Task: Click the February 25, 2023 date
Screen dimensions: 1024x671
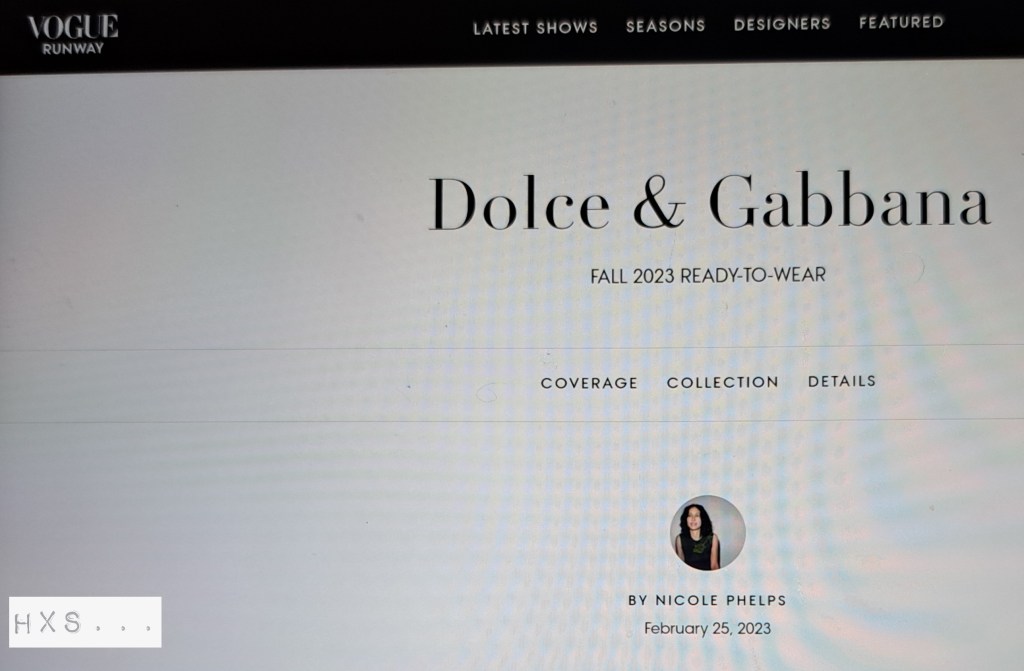Action: pos(707,629)
